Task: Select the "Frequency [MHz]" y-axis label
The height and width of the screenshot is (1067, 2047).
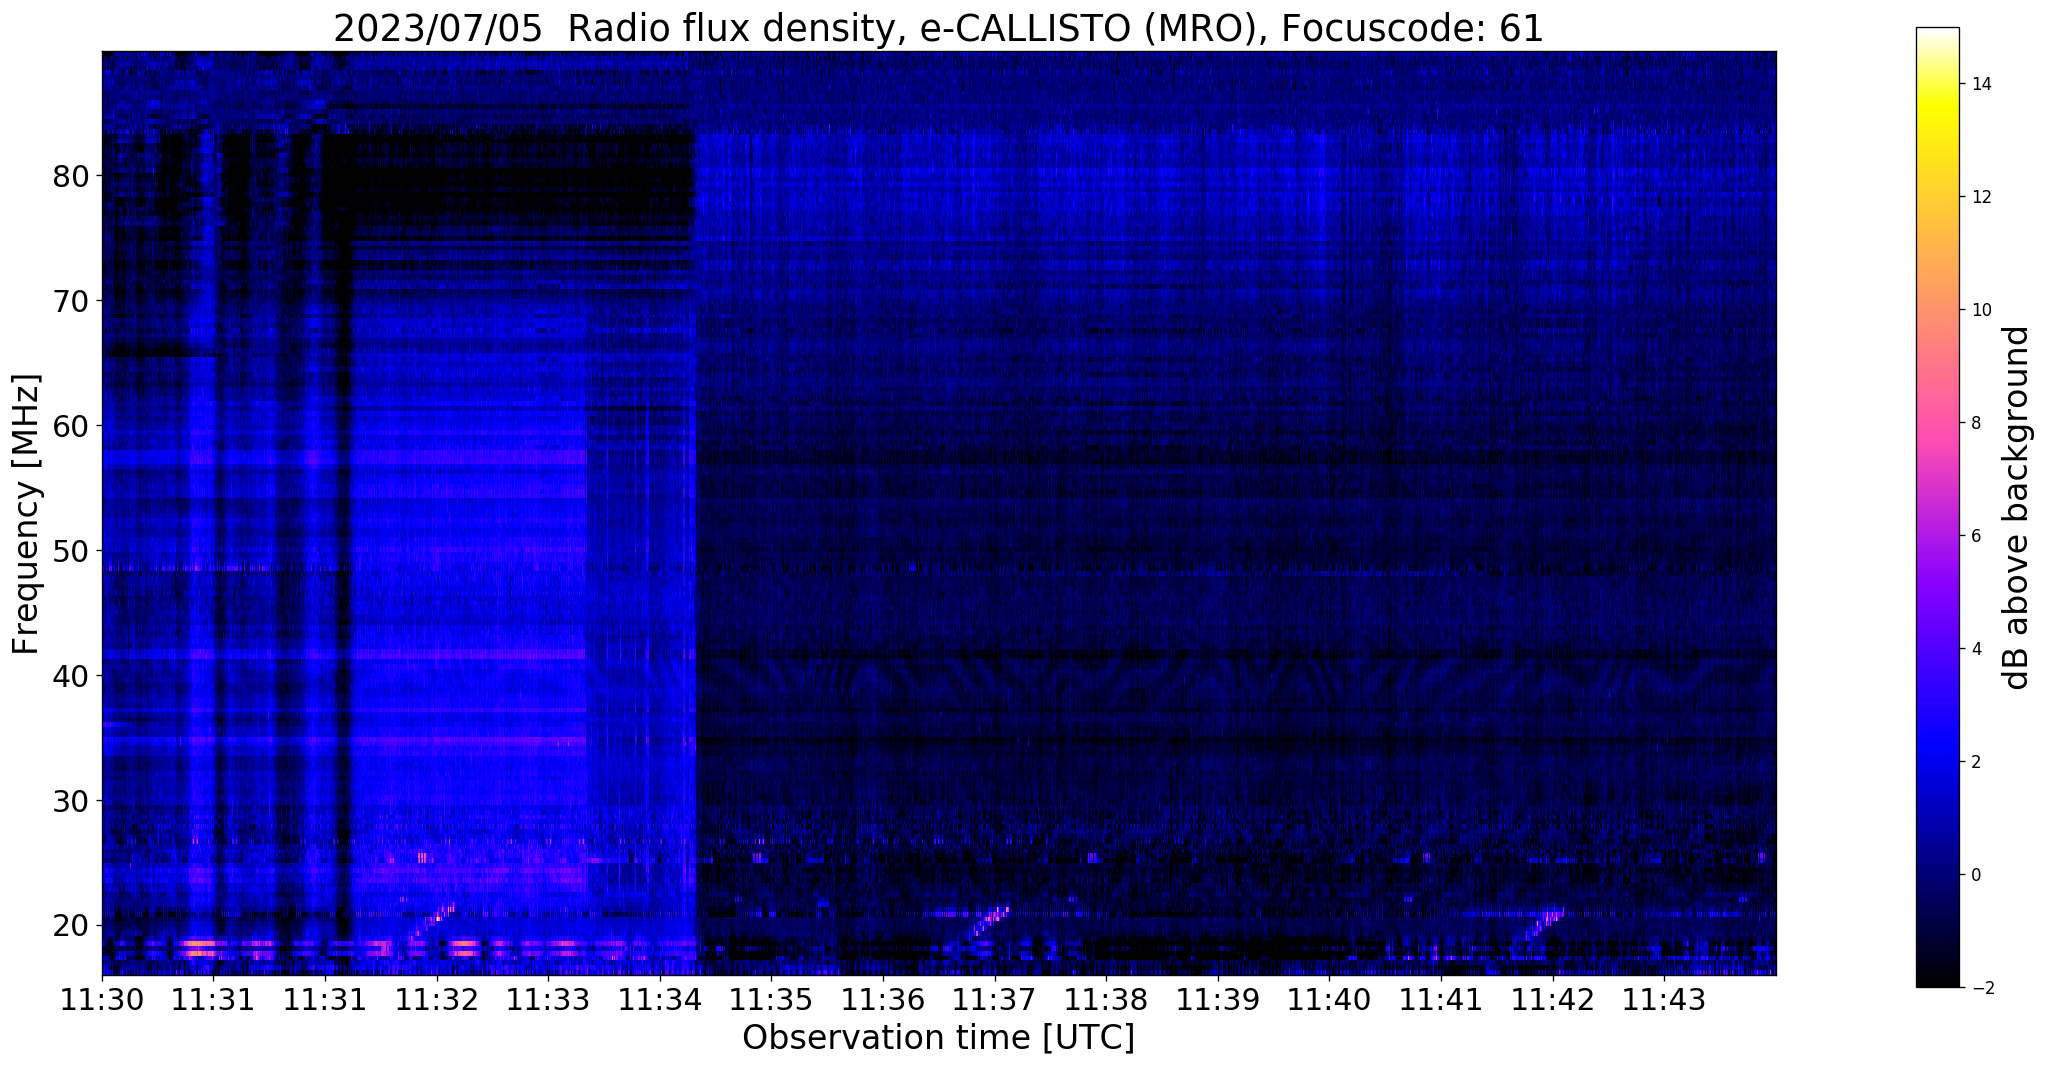Action: (27, 514)
